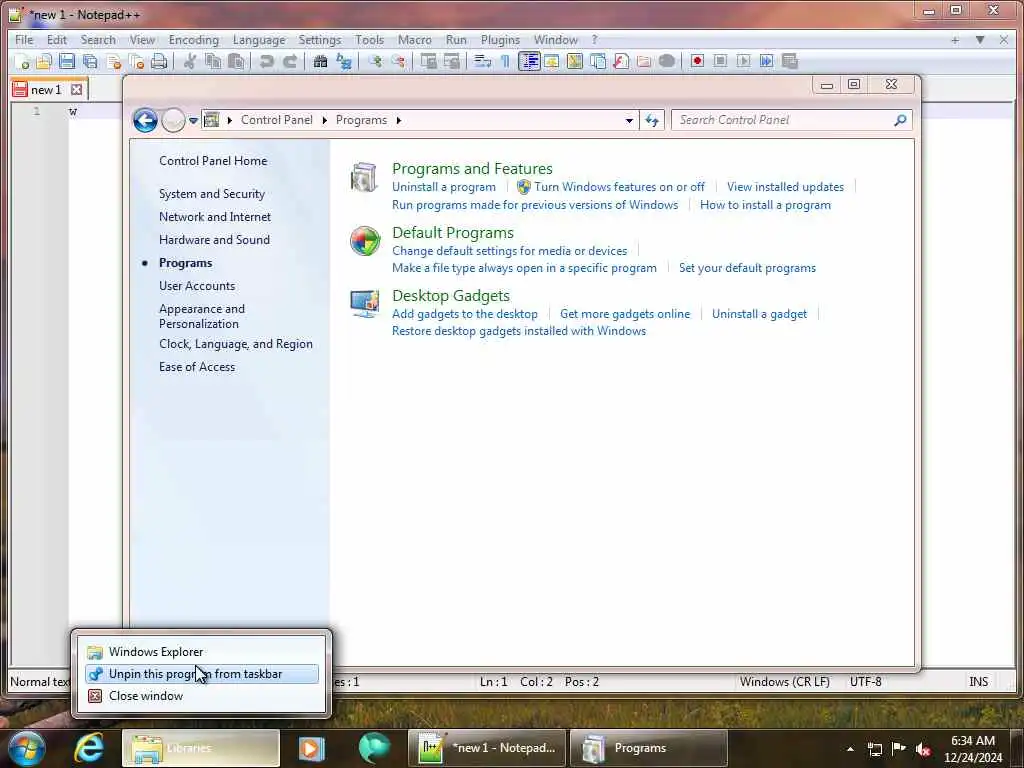
Task: Click the Stop Recording macro icon
Action: click(720, 61)
